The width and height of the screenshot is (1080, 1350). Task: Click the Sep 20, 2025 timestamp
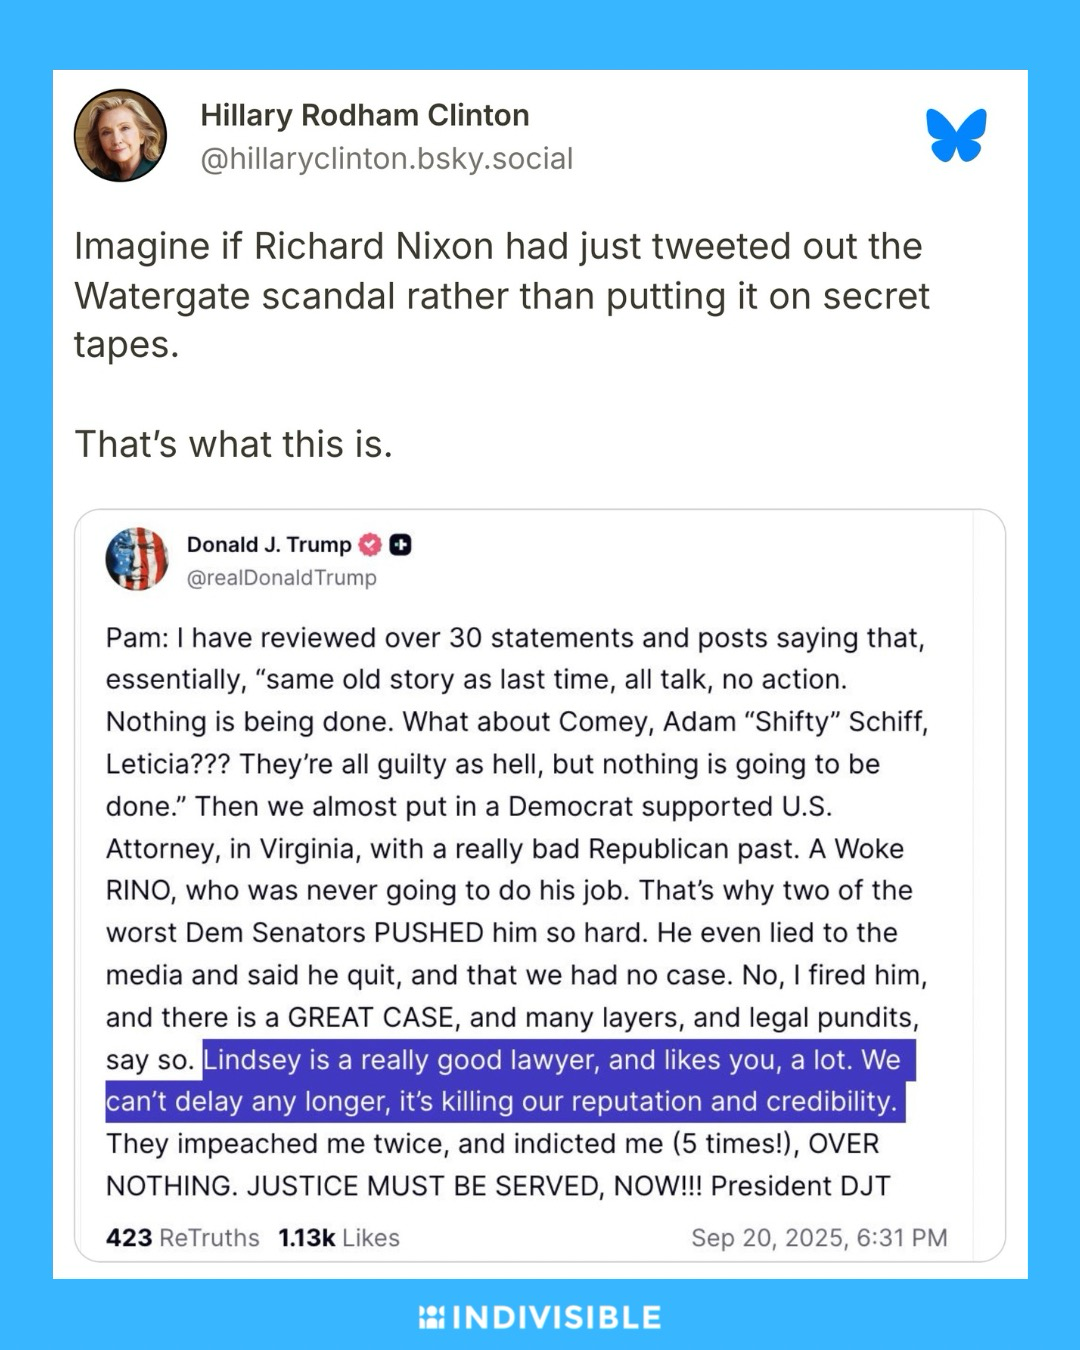[x=818, y=1238]
